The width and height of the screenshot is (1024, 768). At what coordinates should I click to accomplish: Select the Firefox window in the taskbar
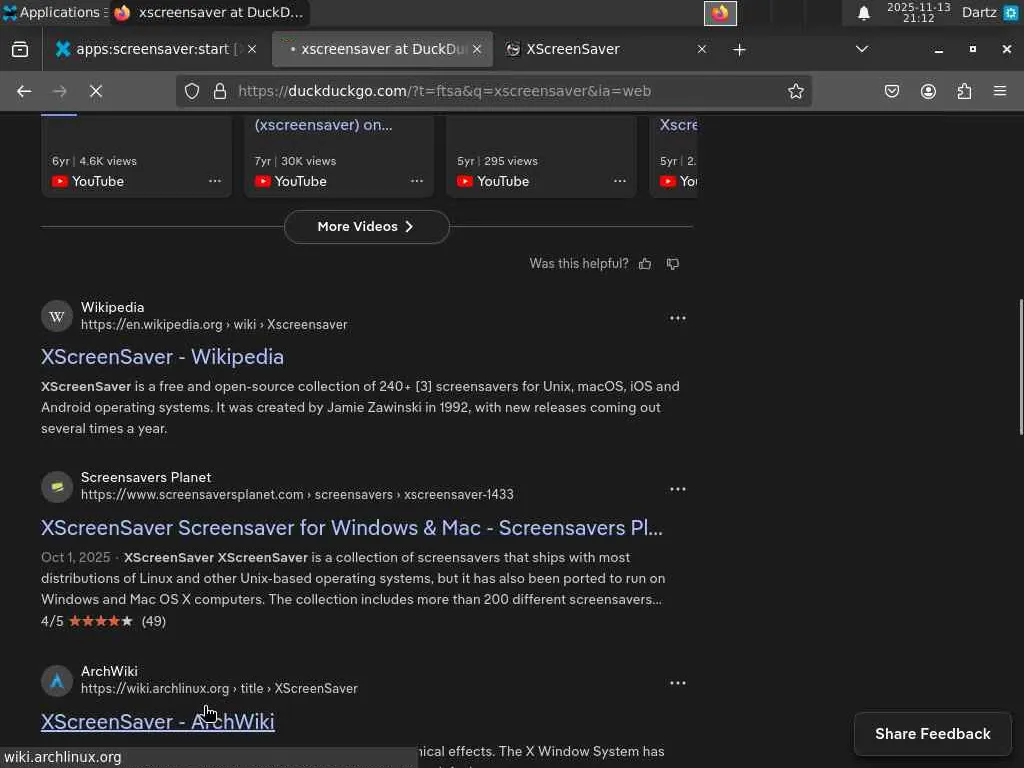pos(209,12)
